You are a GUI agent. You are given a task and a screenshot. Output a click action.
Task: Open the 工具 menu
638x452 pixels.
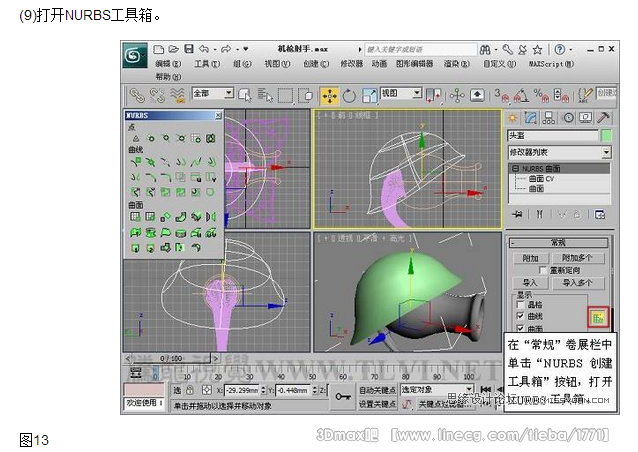point(207,64)
